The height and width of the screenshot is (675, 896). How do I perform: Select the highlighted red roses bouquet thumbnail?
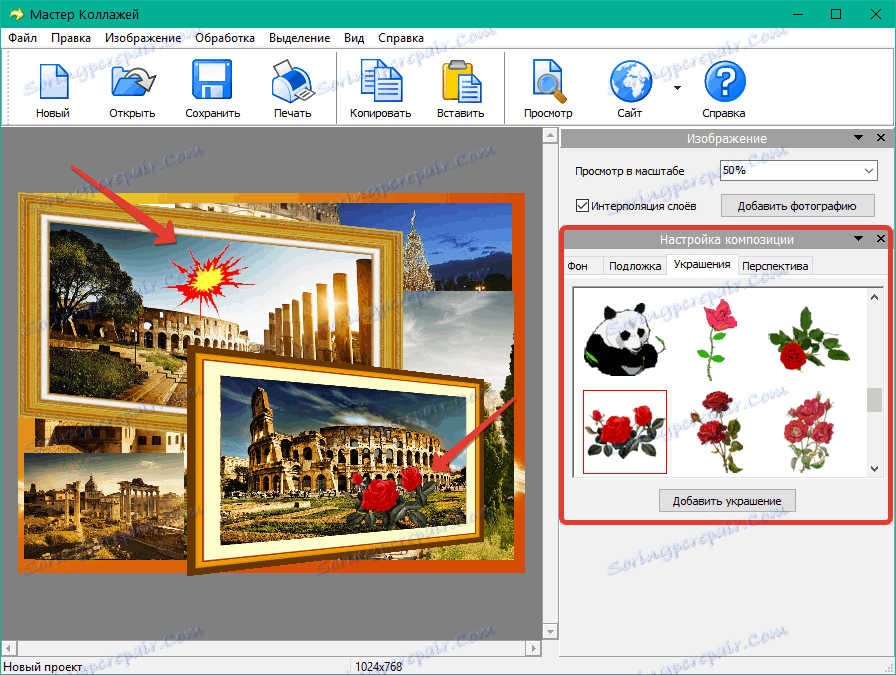pos(625,432)
